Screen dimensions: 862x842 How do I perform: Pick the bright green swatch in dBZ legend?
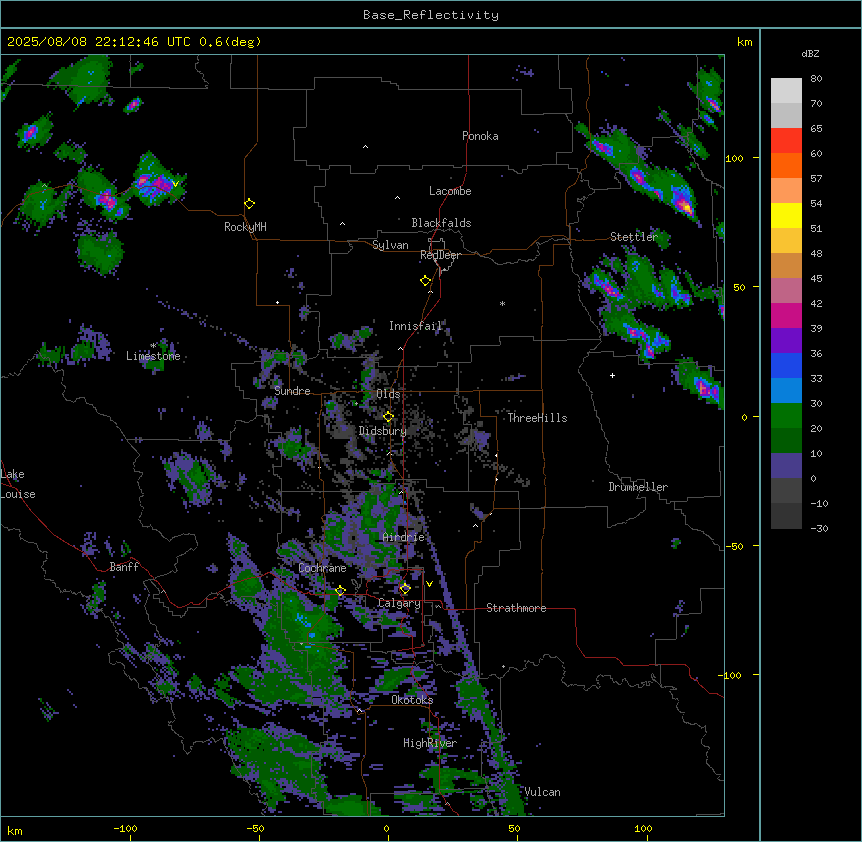(x=786, y=416)
